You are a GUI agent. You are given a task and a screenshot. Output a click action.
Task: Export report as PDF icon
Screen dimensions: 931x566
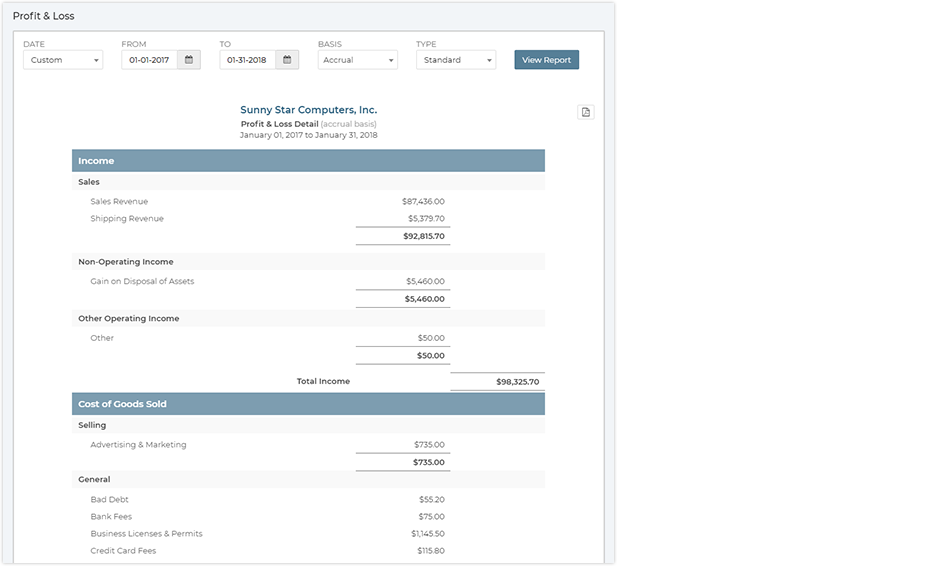585,112
